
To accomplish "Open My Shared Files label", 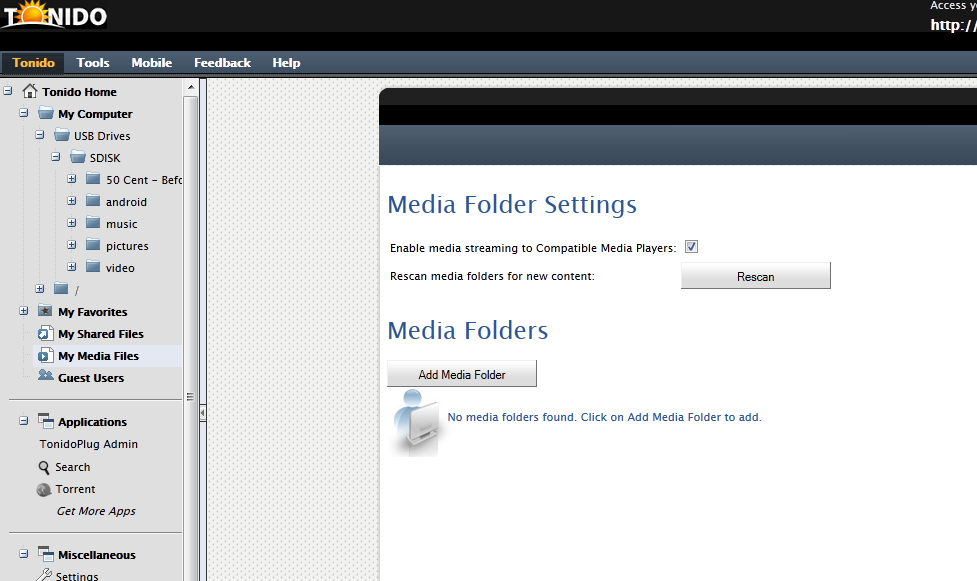I will 101,334.
